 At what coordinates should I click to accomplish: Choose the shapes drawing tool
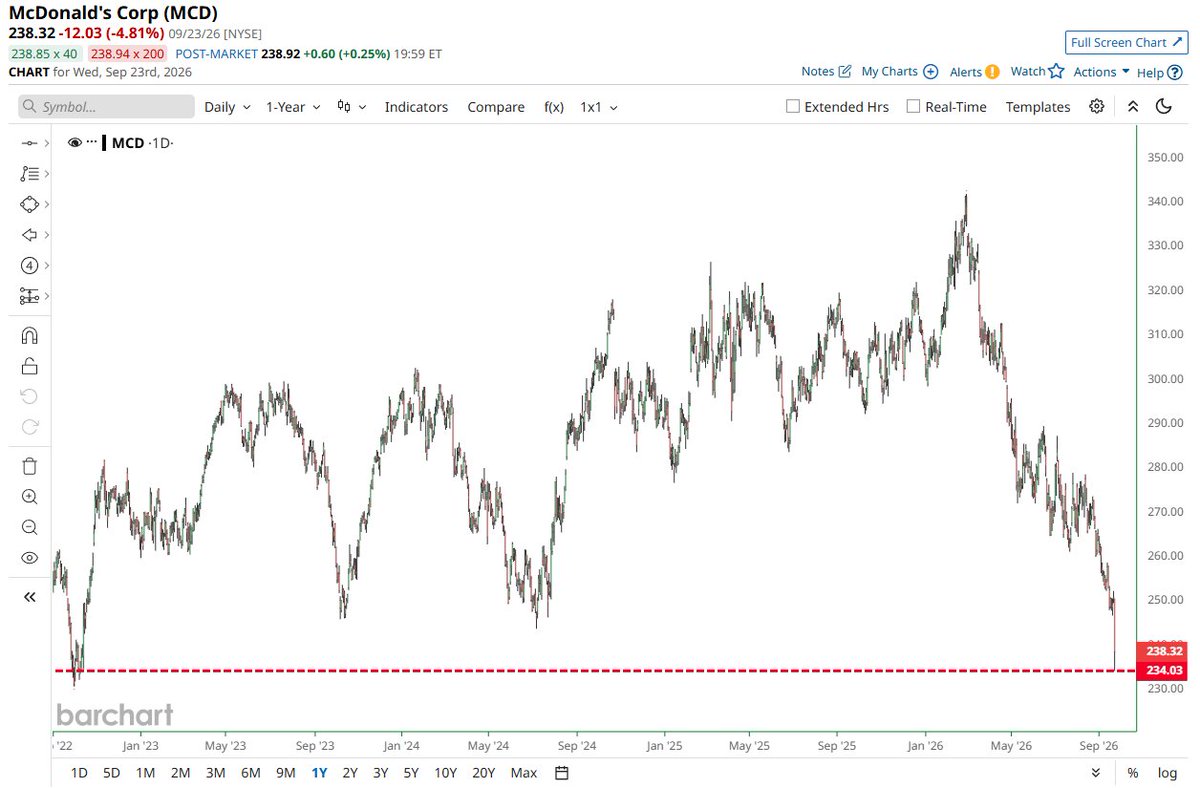click(29, 204)
